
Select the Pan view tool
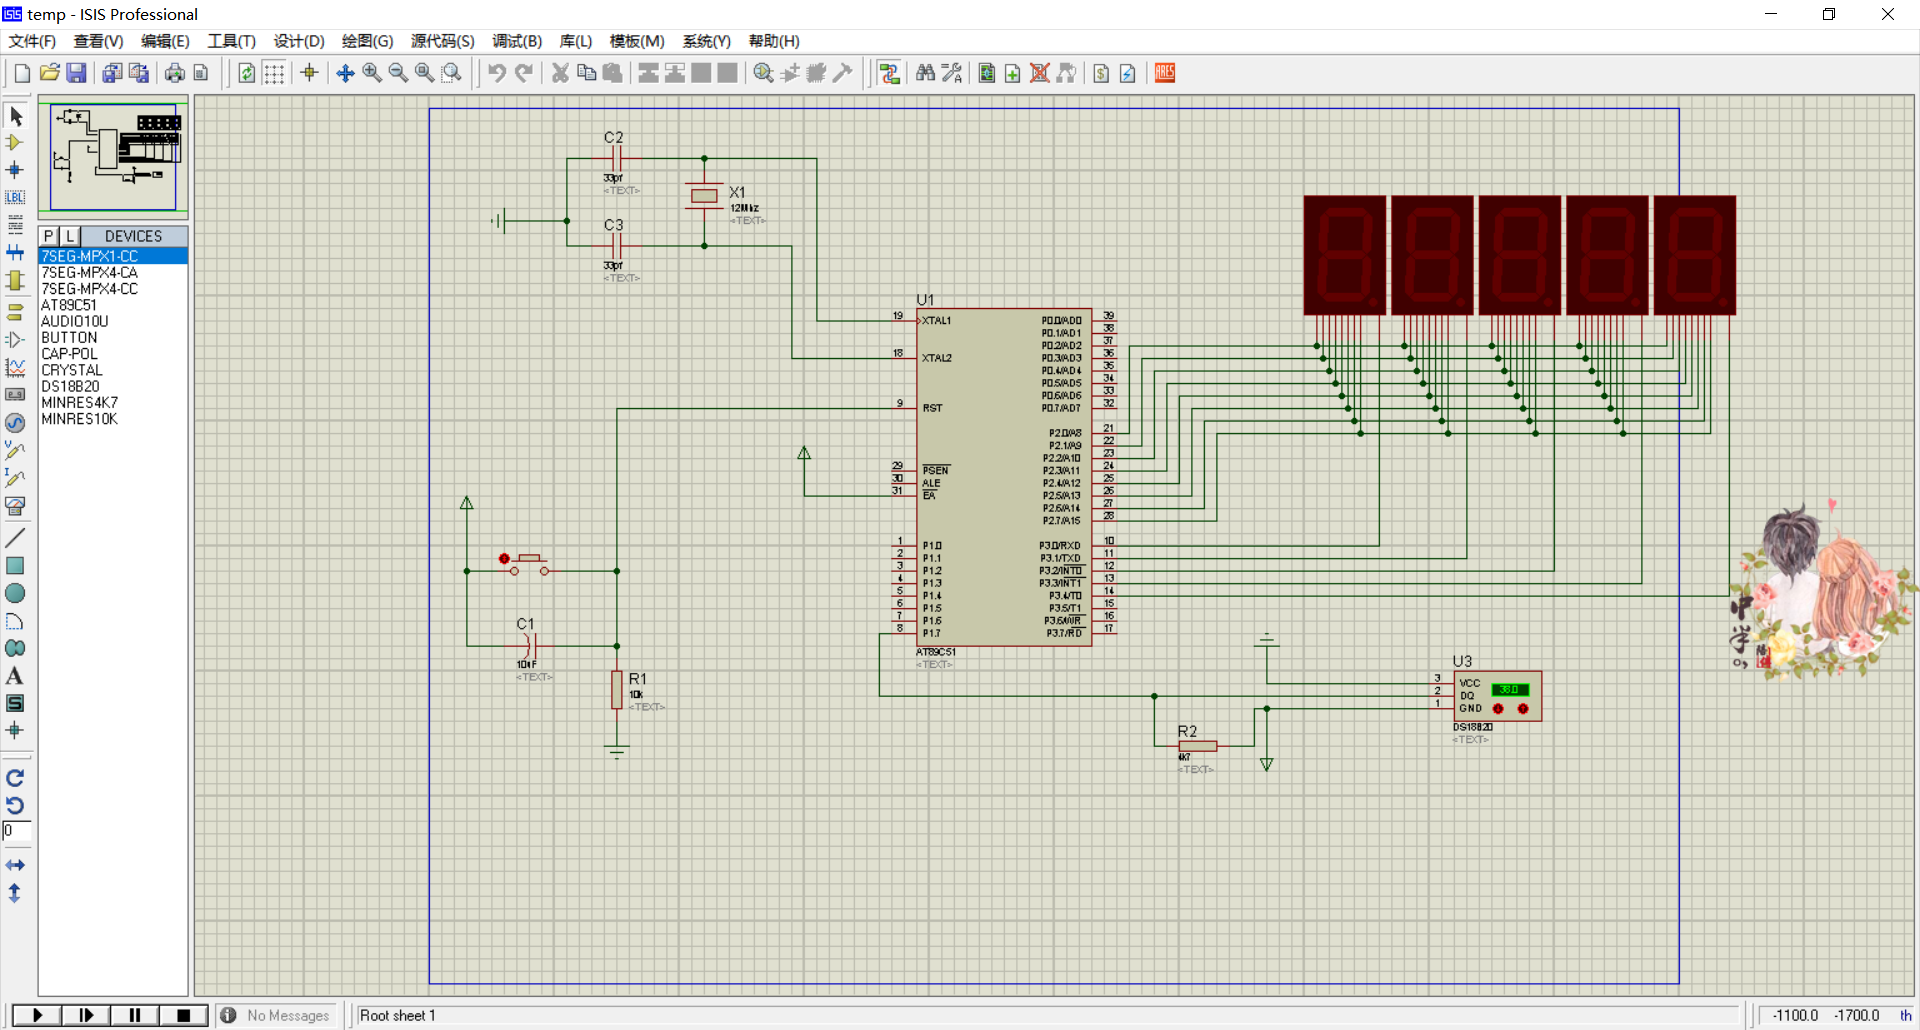pos(345,73)
